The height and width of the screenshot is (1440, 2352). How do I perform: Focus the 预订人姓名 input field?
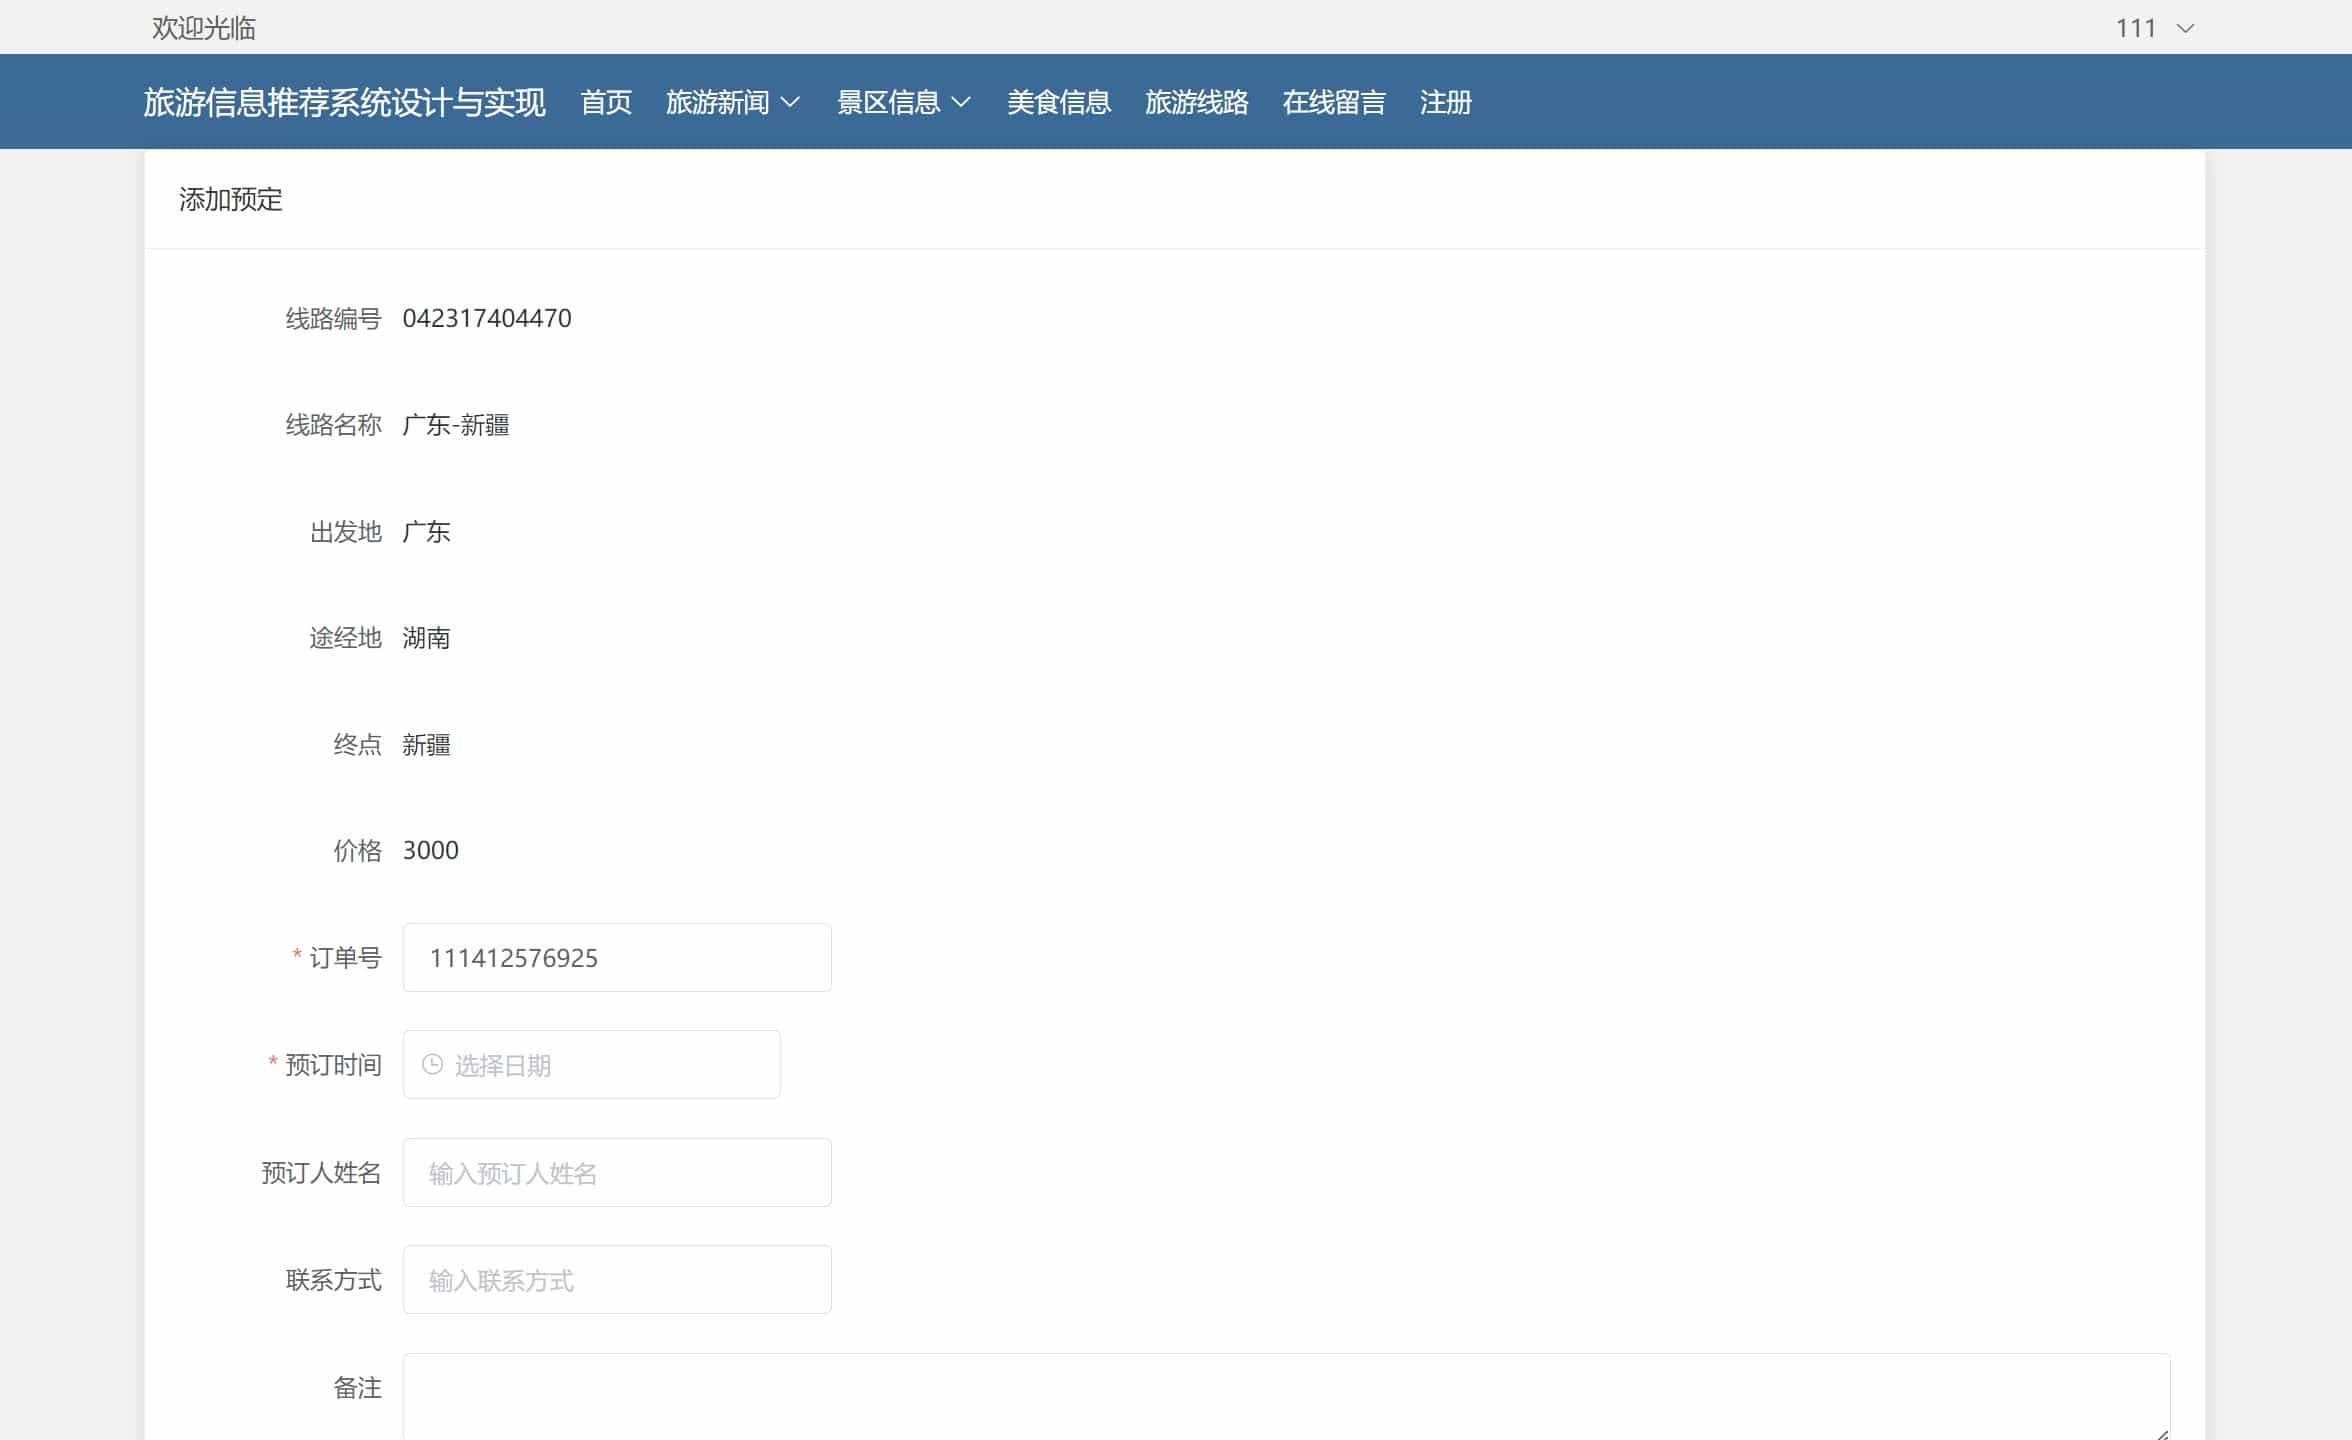tap(617, 1172)
